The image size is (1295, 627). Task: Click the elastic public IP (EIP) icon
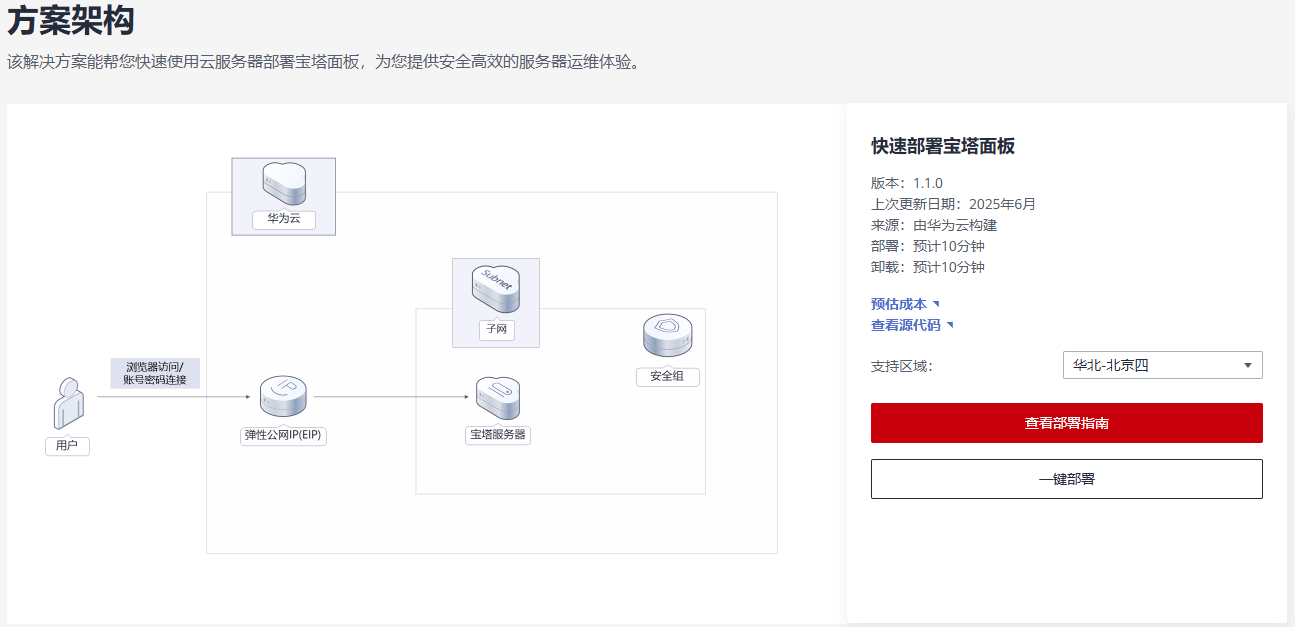[x=283, y=398]
